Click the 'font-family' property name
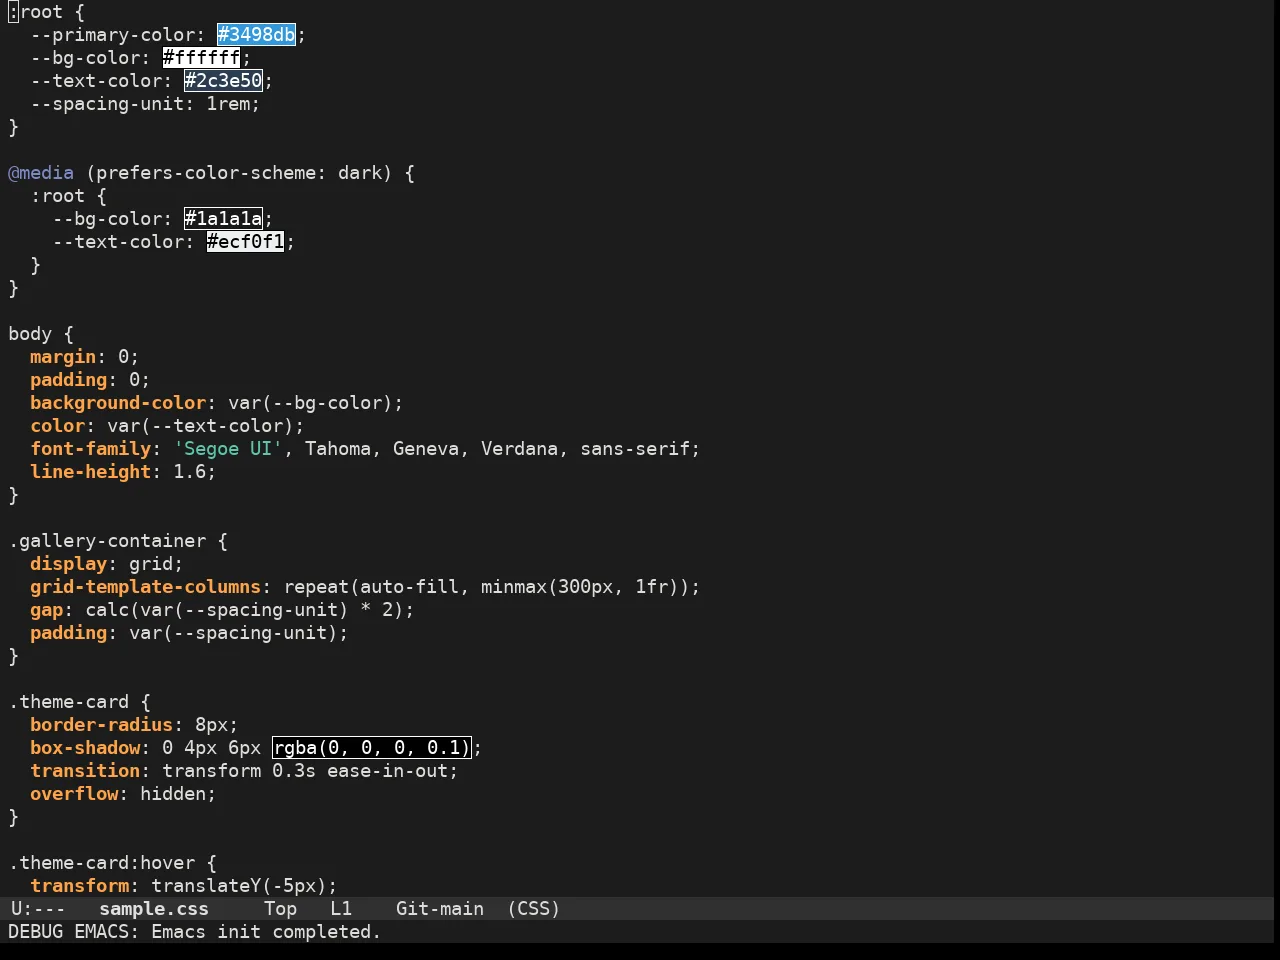Image resolution: width=1280 pixels, height=960 pixels. [x=90, y=449]
